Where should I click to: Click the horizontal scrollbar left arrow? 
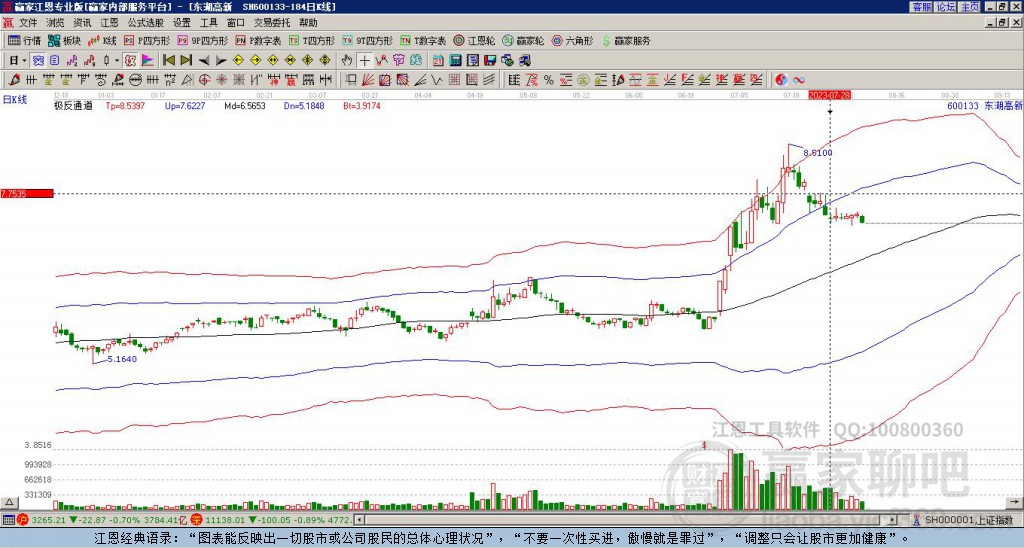[x=359, y=520]
